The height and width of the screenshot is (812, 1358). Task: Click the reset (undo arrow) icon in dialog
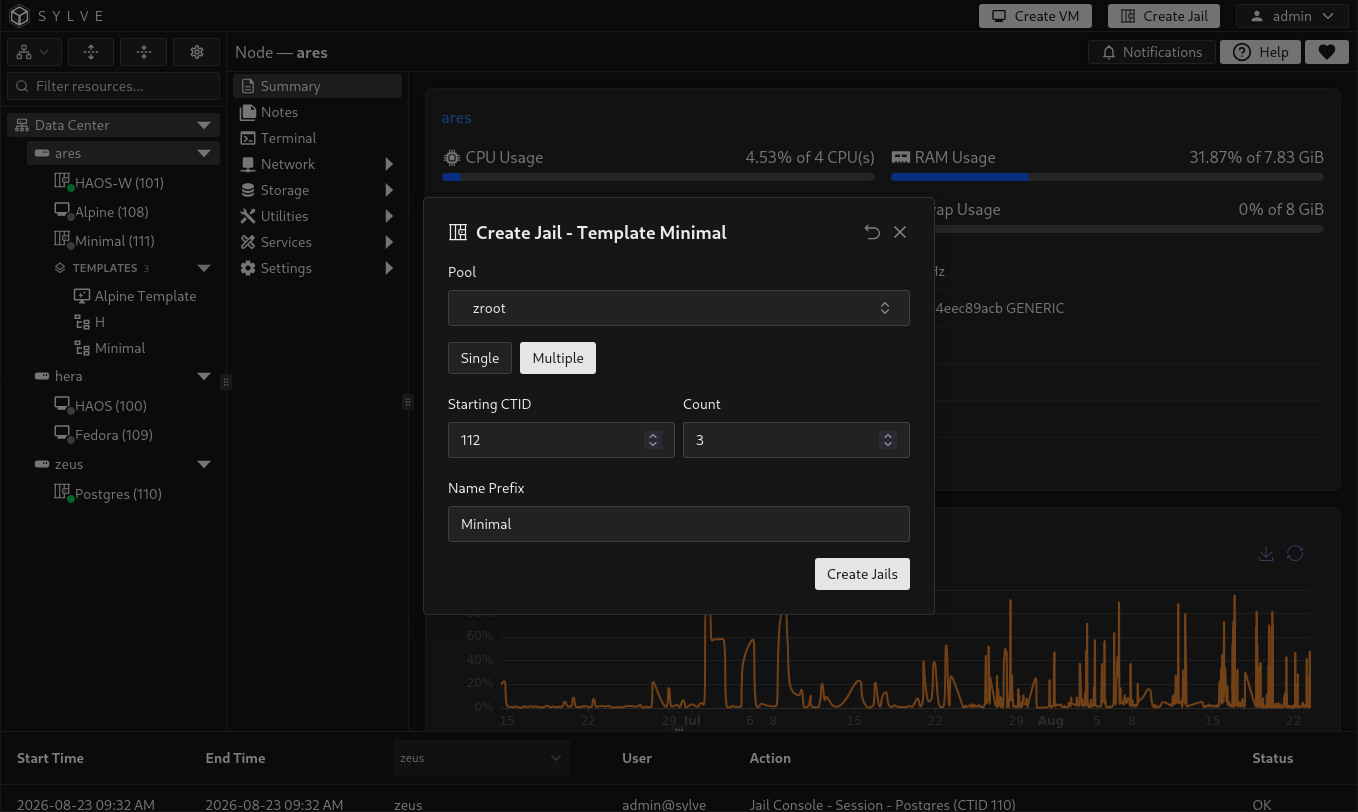point(872,232)
